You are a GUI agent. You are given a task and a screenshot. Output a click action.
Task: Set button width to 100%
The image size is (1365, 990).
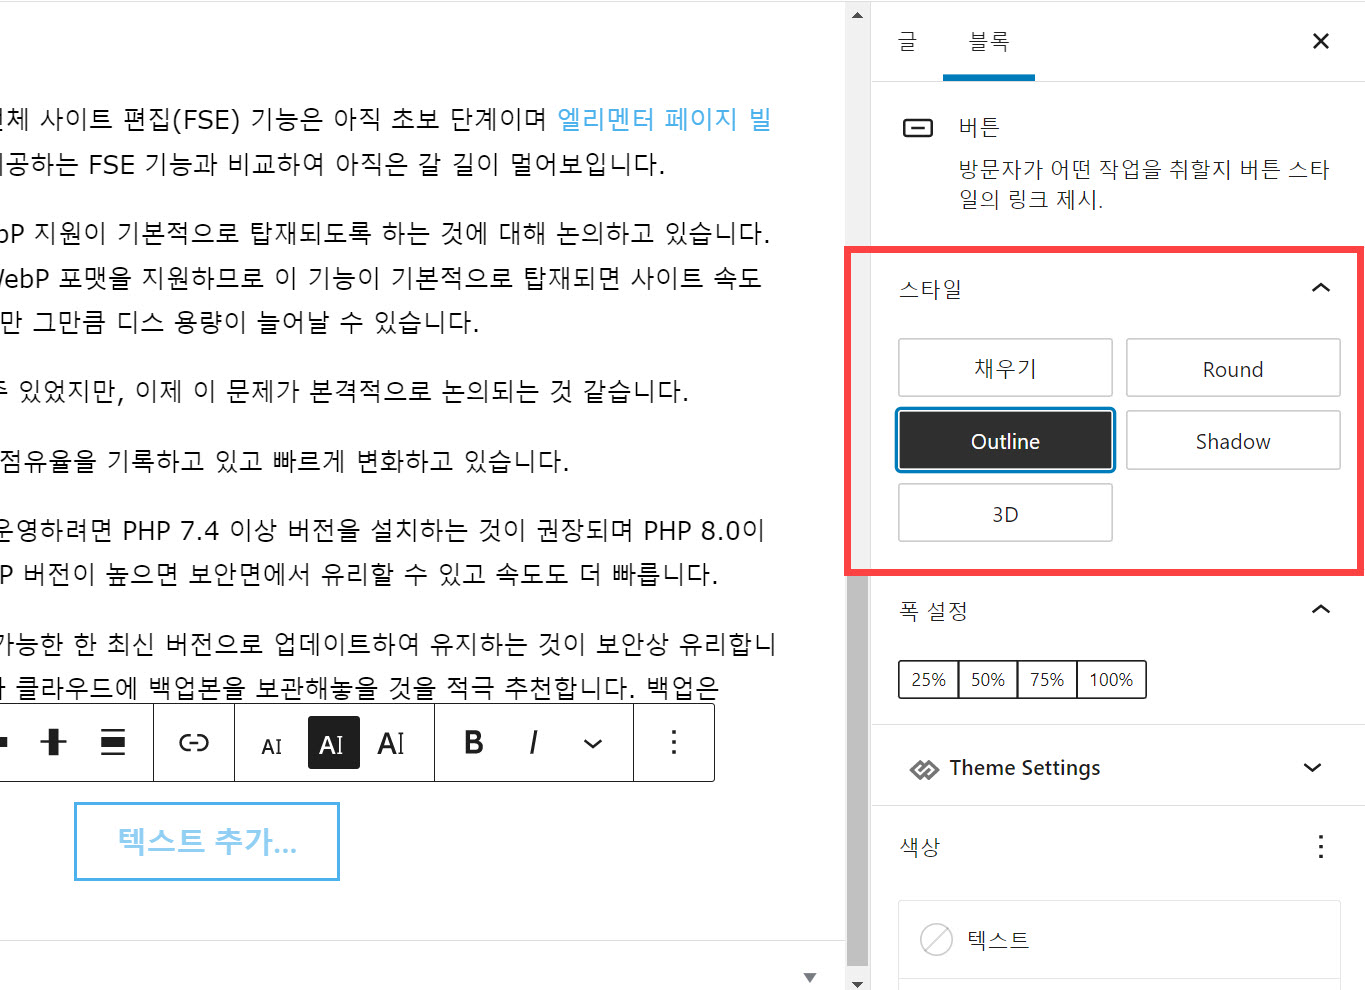click(x=1110, y=679)
